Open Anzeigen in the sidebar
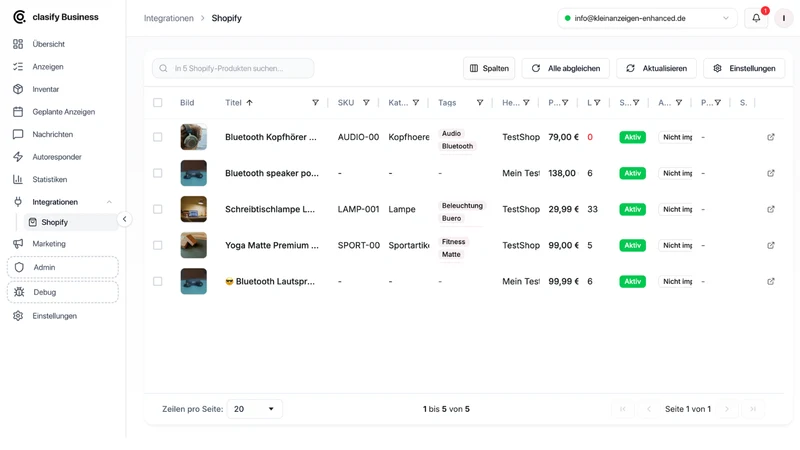800x450 pixels. click(48, 66)
